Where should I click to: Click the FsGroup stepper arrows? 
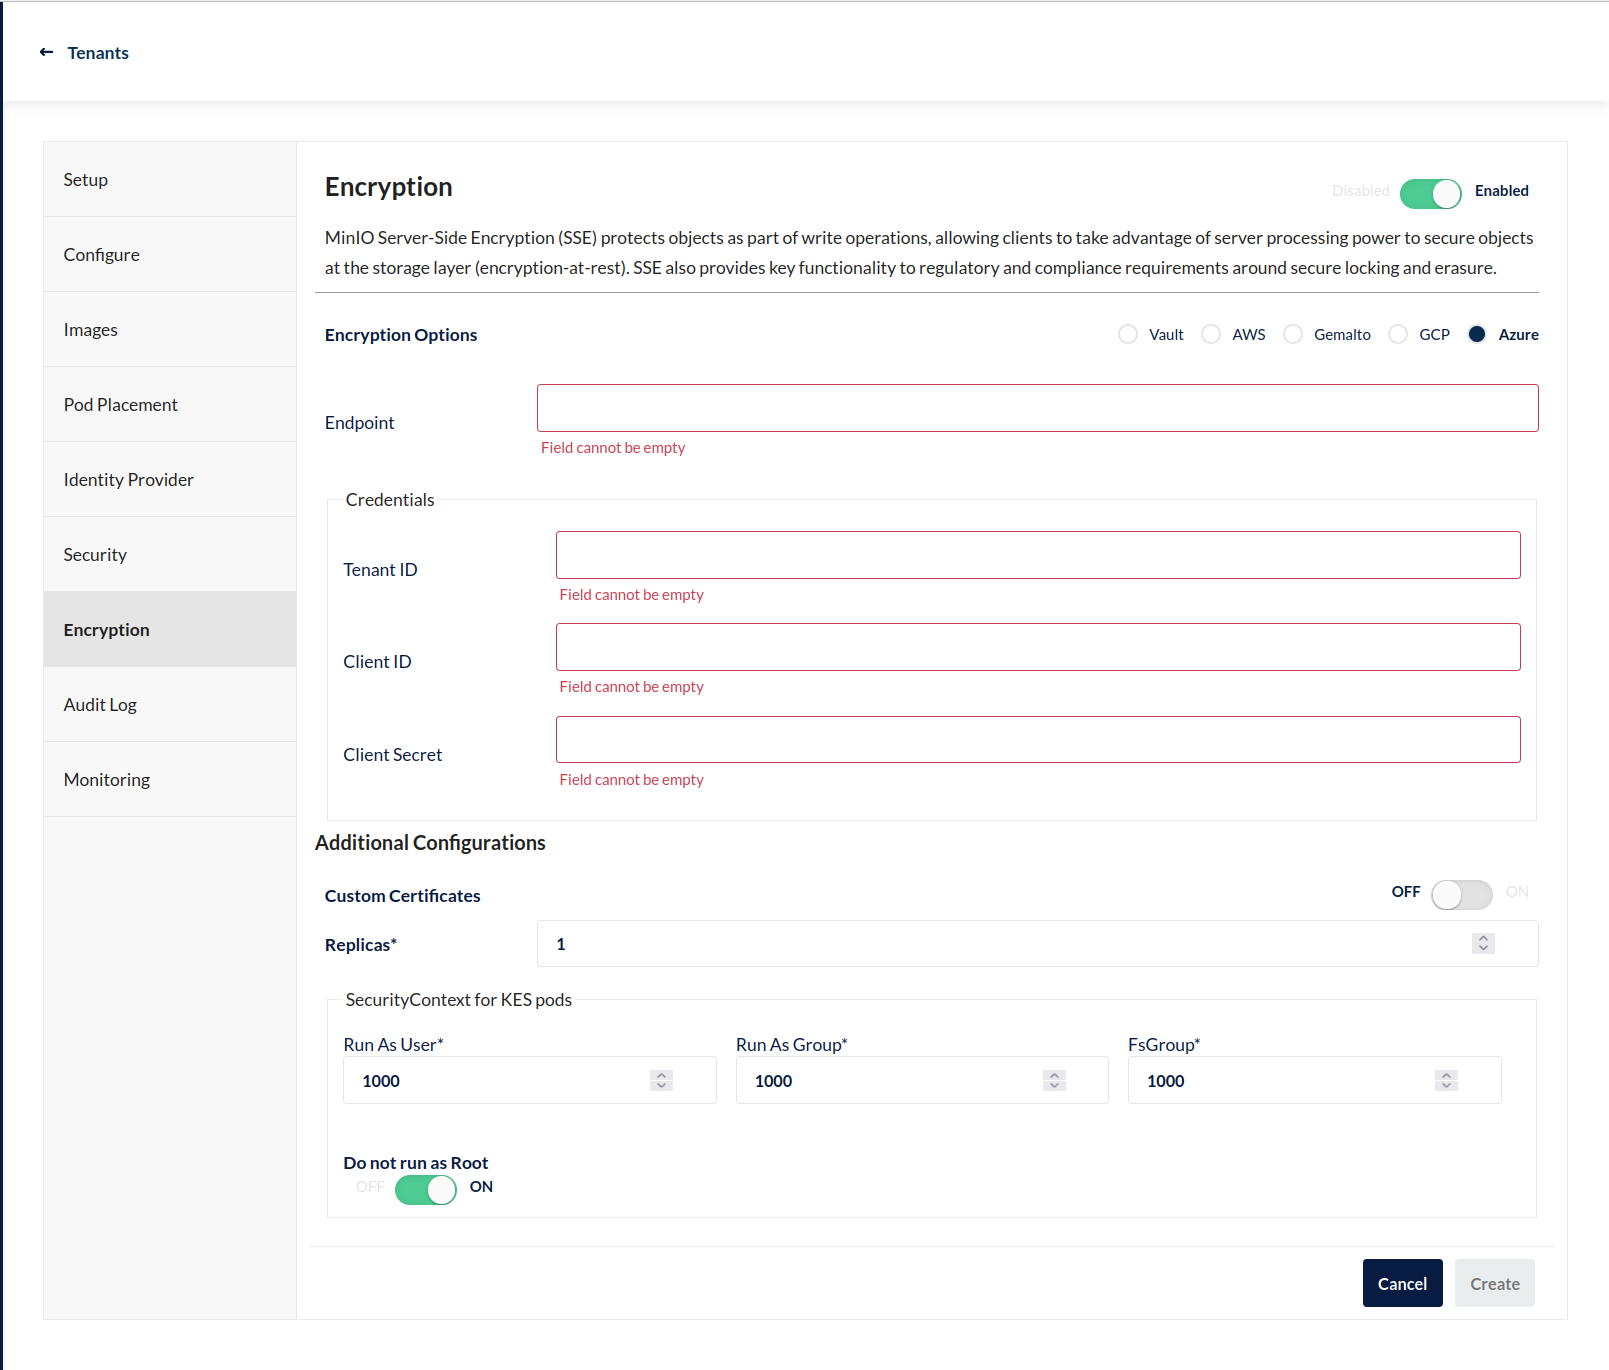[1446, 1080]
